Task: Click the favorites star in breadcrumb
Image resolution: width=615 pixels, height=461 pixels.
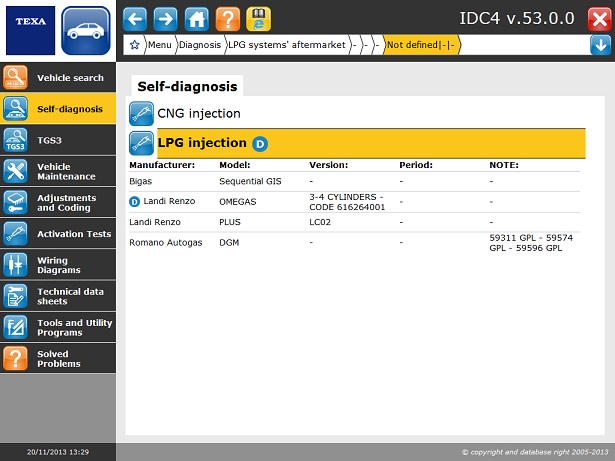Action: (x=135, y=45)
